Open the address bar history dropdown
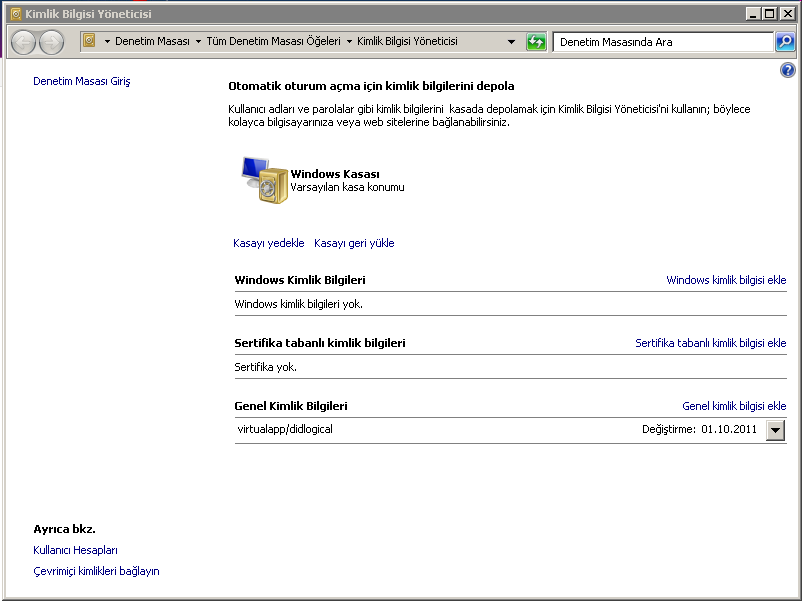The width and height of the screenshot is (802, 601). (511, 42)
